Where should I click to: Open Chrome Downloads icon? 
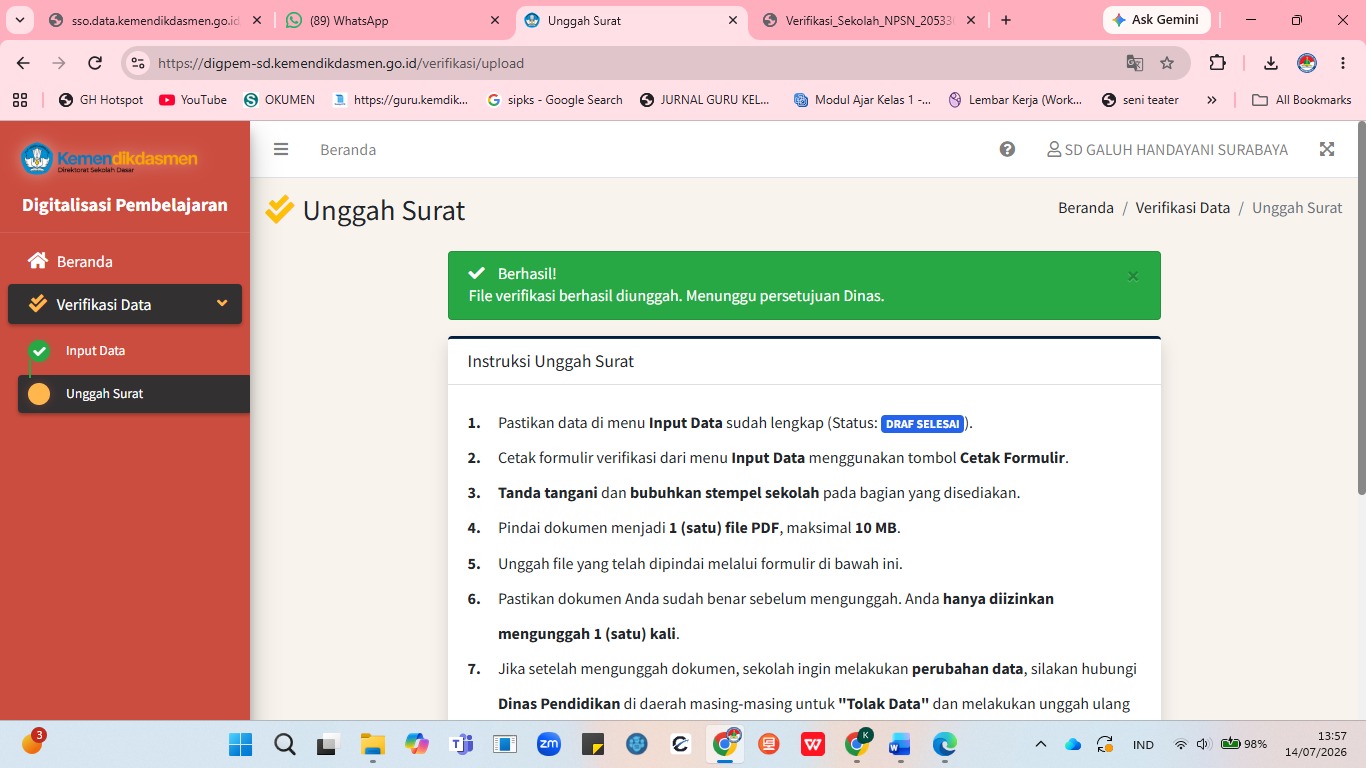pyautogui.click(x=1271, y=63)
